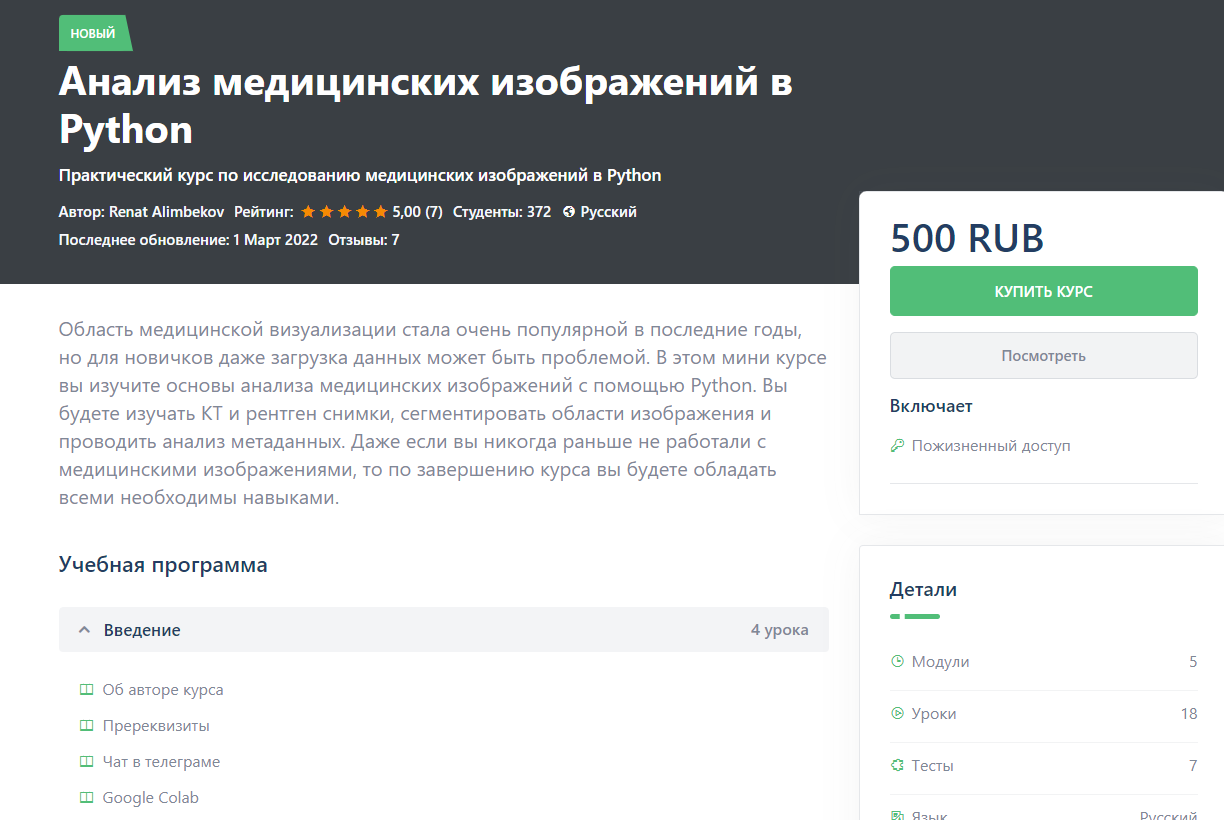
Task: Click the book icon next to Об авторе курса
Action: click(x=86, y=690)
